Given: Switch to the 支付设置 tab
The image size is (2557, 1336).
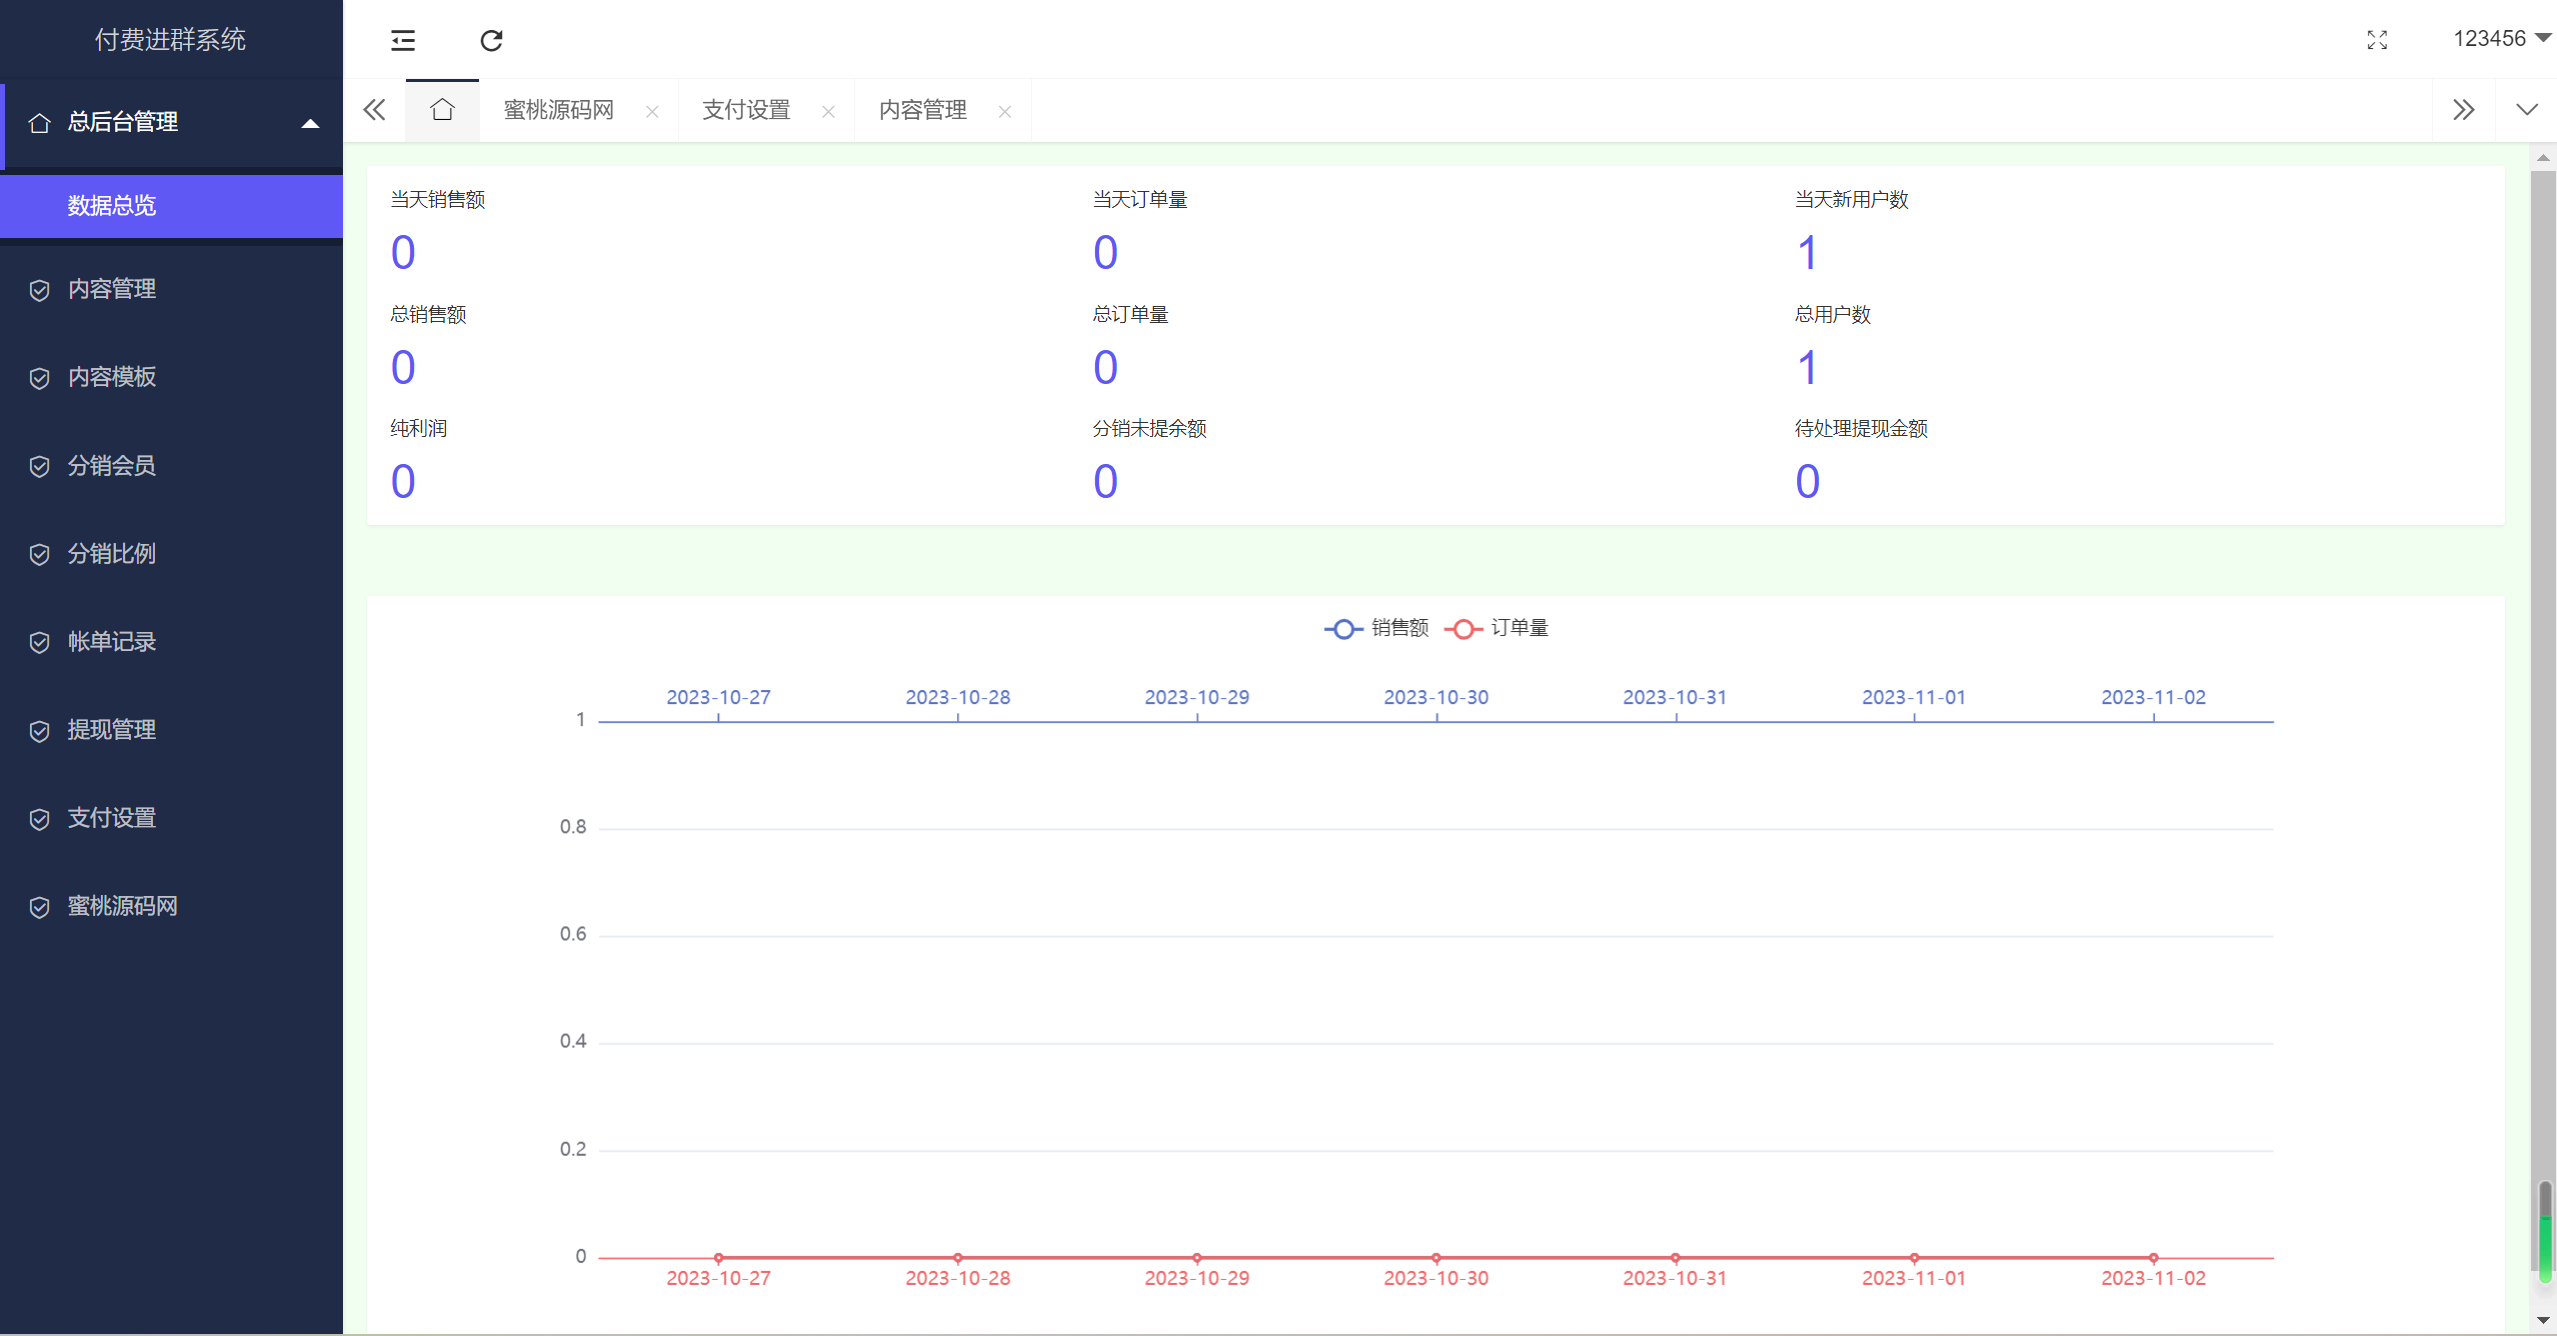Looking at the screenshot, I should 746,110.
